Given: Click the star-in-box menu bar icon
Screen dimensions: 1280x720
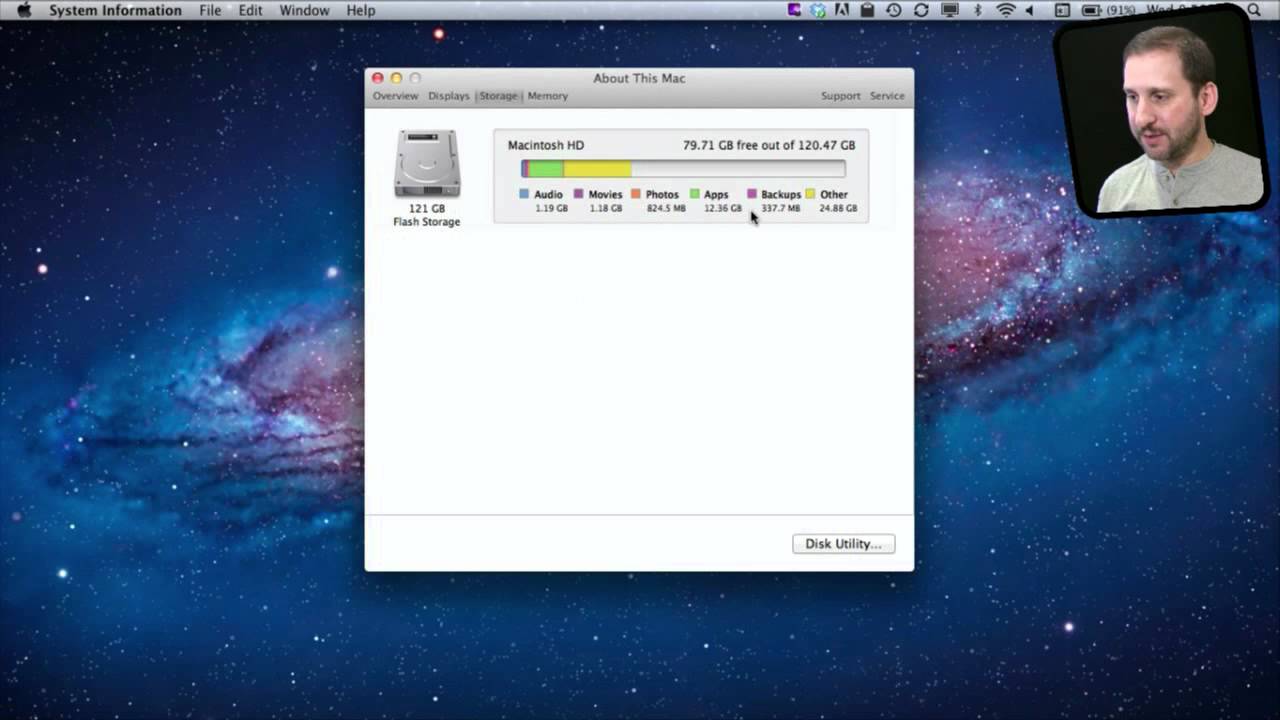Looking at the screenshot, I should point(1062,10).
